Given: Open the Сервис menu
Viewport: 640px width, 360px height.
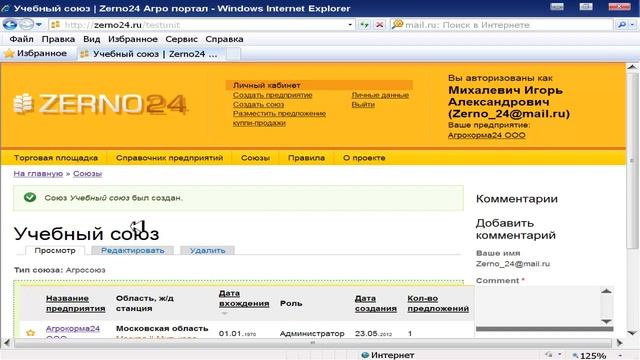Looking at the screenshot, I should (x=182, y=39).
